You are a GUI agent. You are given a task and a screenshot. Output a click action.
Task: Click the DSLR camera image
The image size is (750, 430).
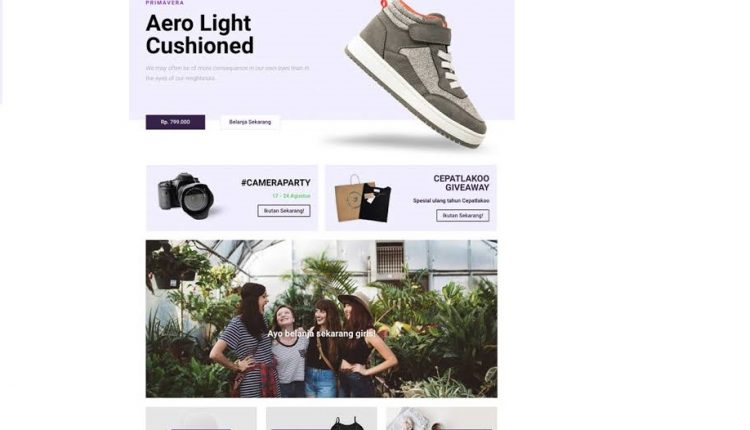[187, 196]
